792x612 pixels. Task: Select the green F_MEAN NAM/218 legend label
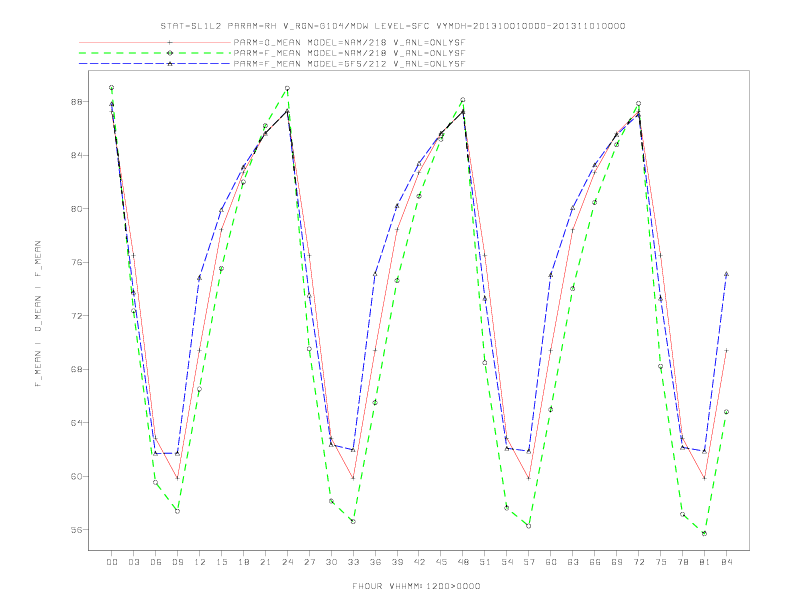point(349,53)
